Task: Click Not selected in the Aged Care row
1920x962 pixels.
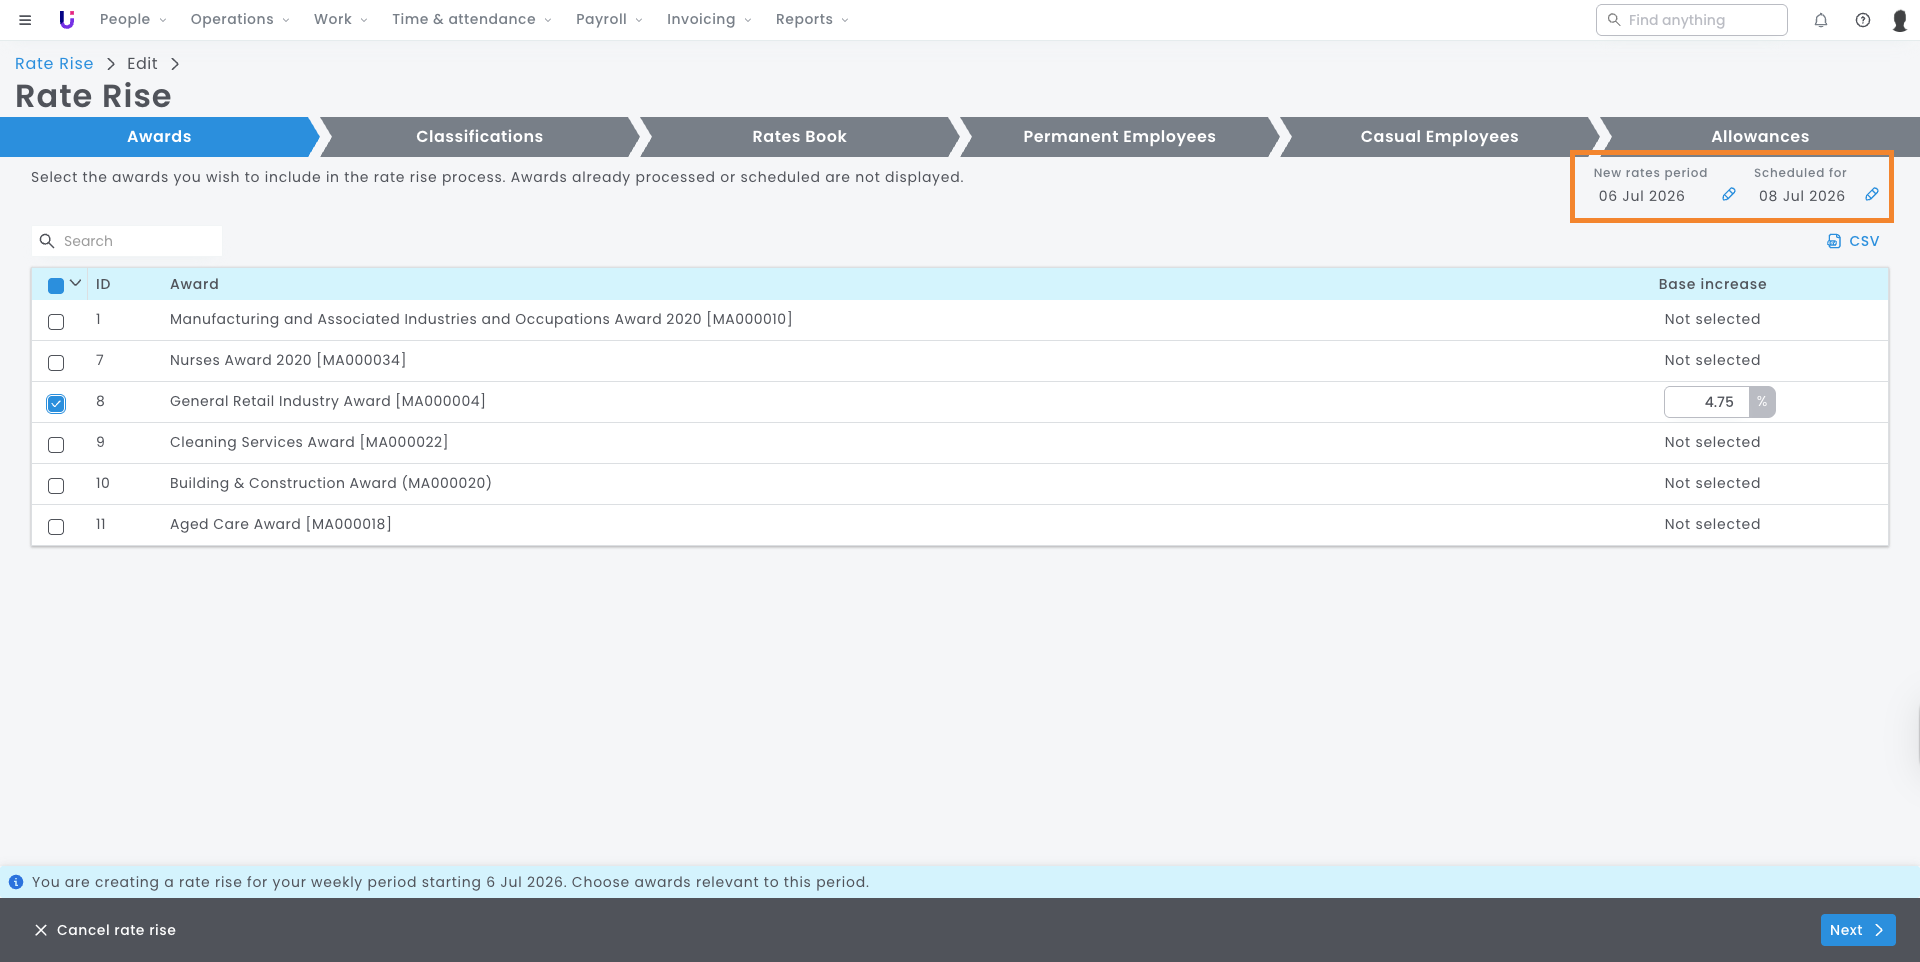Action: [x=1713, y=524]
